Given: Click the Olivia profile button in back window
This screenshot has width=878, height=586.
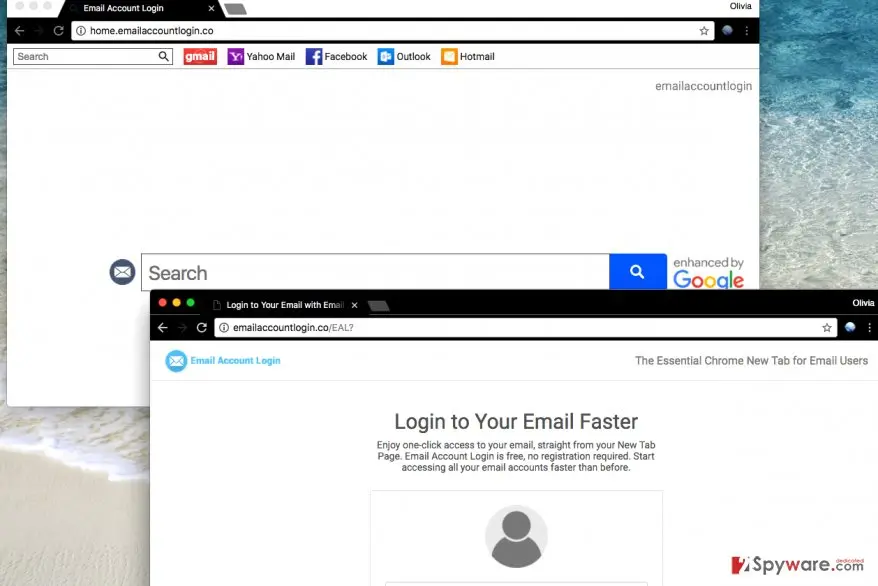Looking at the screenshot, I should [740, 6].
